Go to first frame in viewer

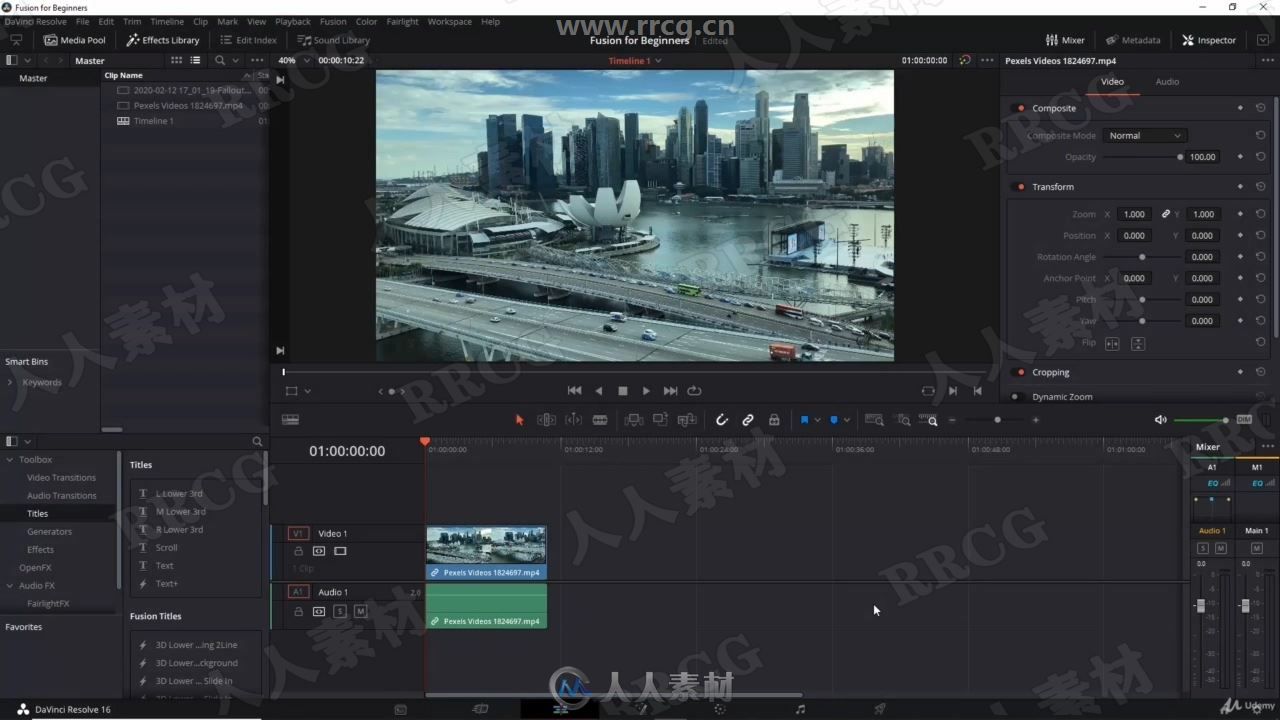pyautogui.click(x=574, y=391)
